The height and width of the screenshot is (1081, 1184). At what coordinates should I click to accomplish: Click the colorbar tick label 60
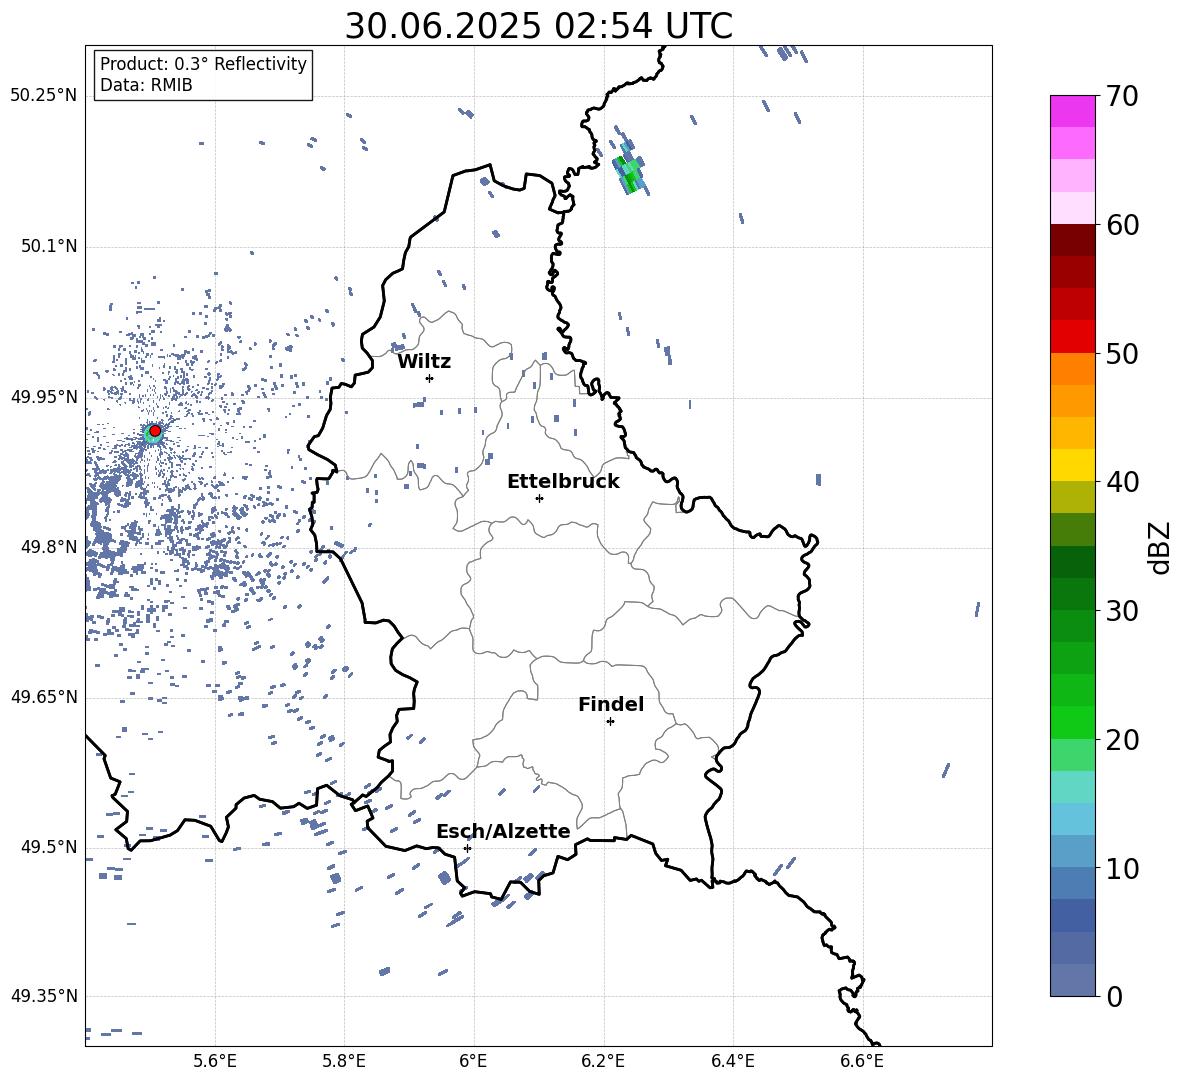(x=1122, y=224)
